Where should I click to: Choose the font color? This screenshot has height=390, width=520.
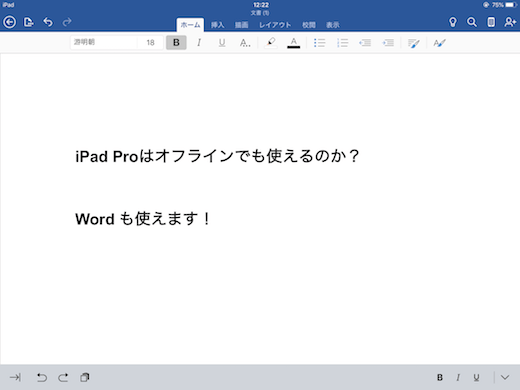tap(294, 42)
